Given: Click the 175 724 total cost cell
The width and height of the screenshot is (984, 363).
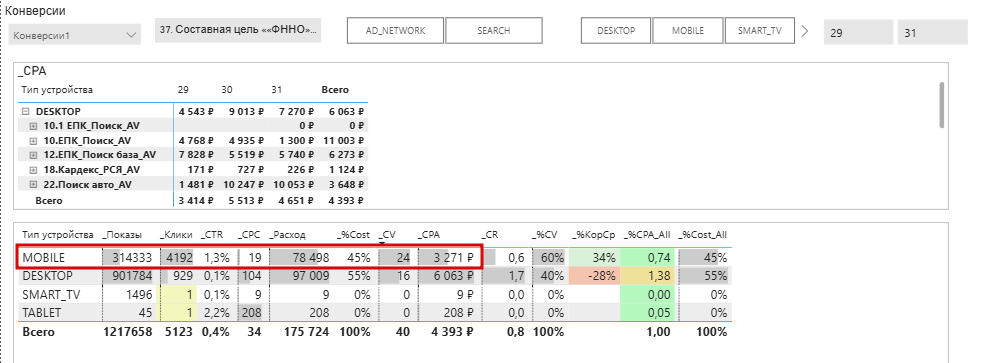Looking at the screenshot, I should pyautogui.click(x=306, y=332).
